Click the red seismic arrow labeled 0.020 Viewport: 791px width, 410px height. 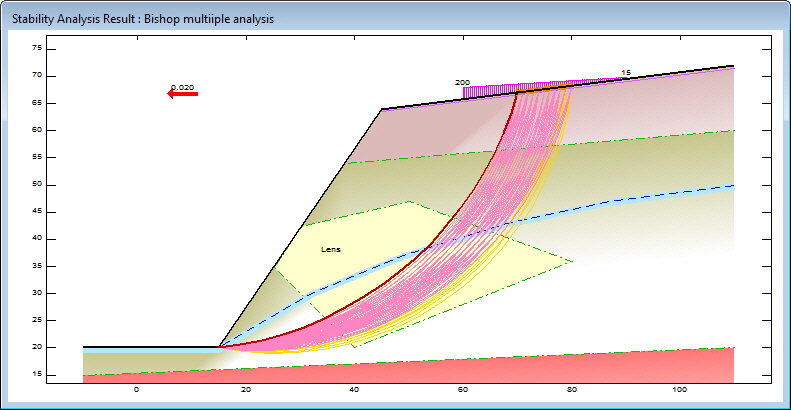183,94
